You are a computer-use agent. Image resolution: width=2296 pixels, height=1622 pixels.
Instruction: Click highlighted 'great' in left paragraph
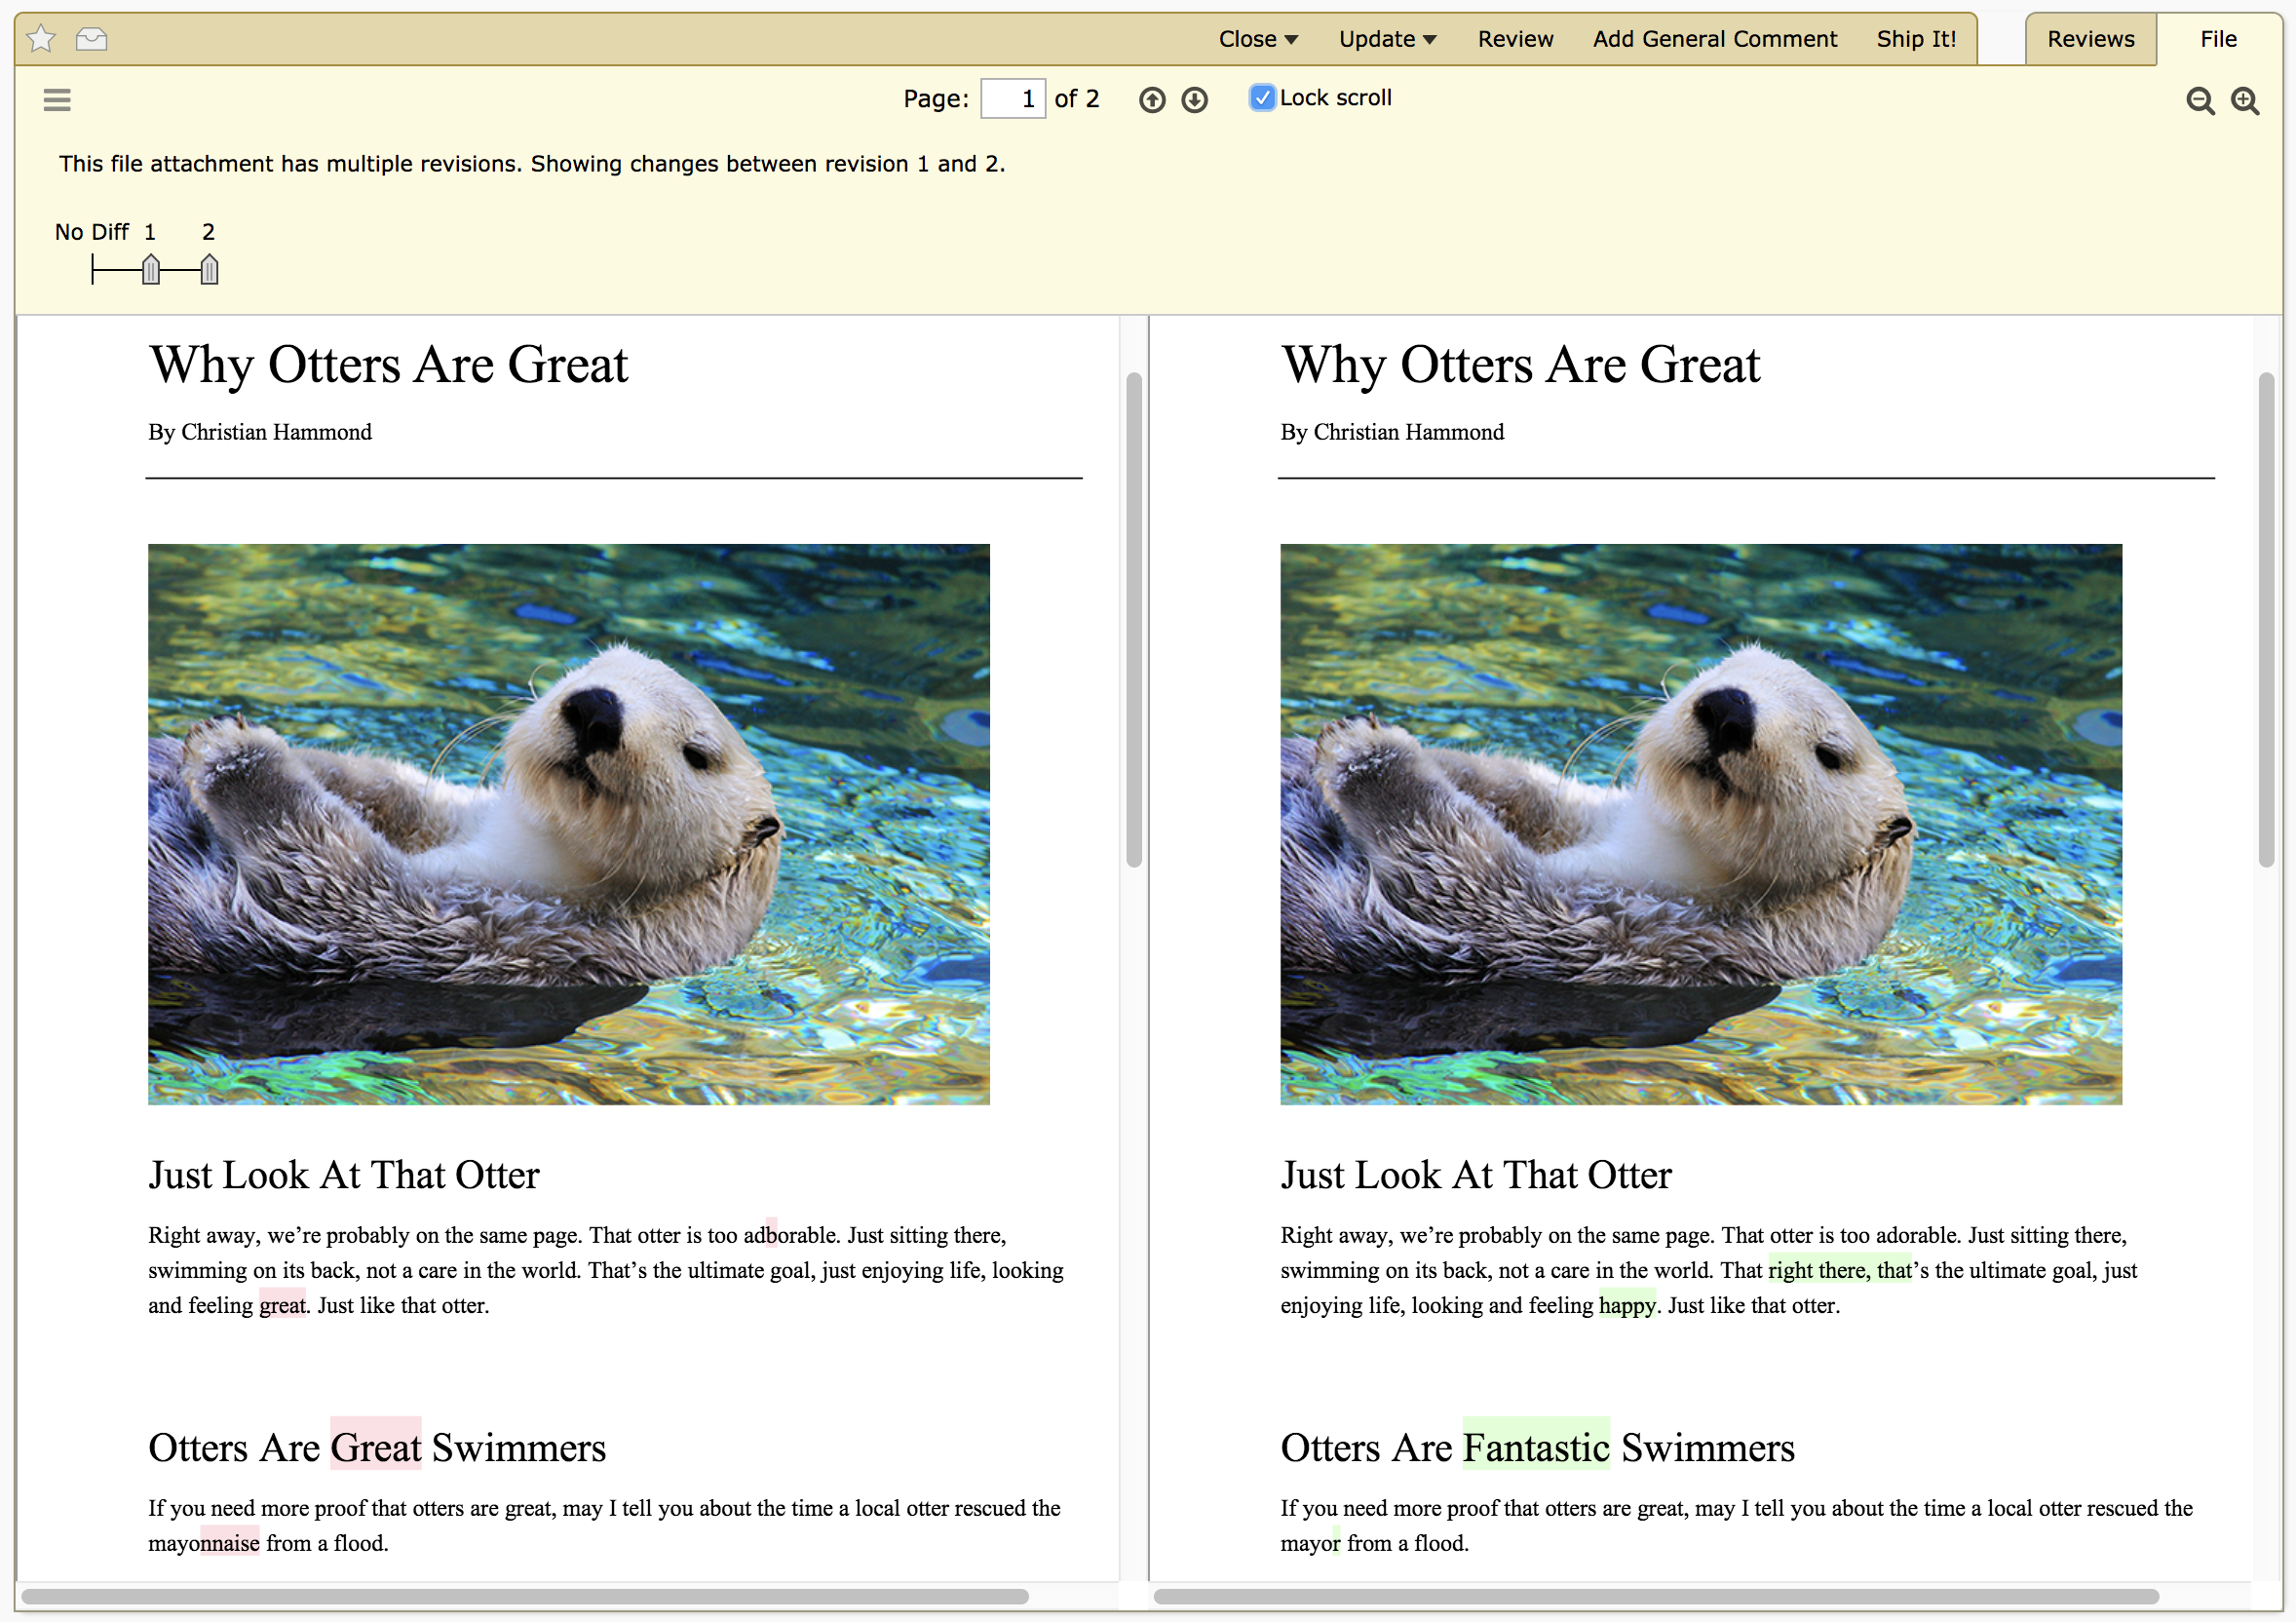(x=282, y=1305)
